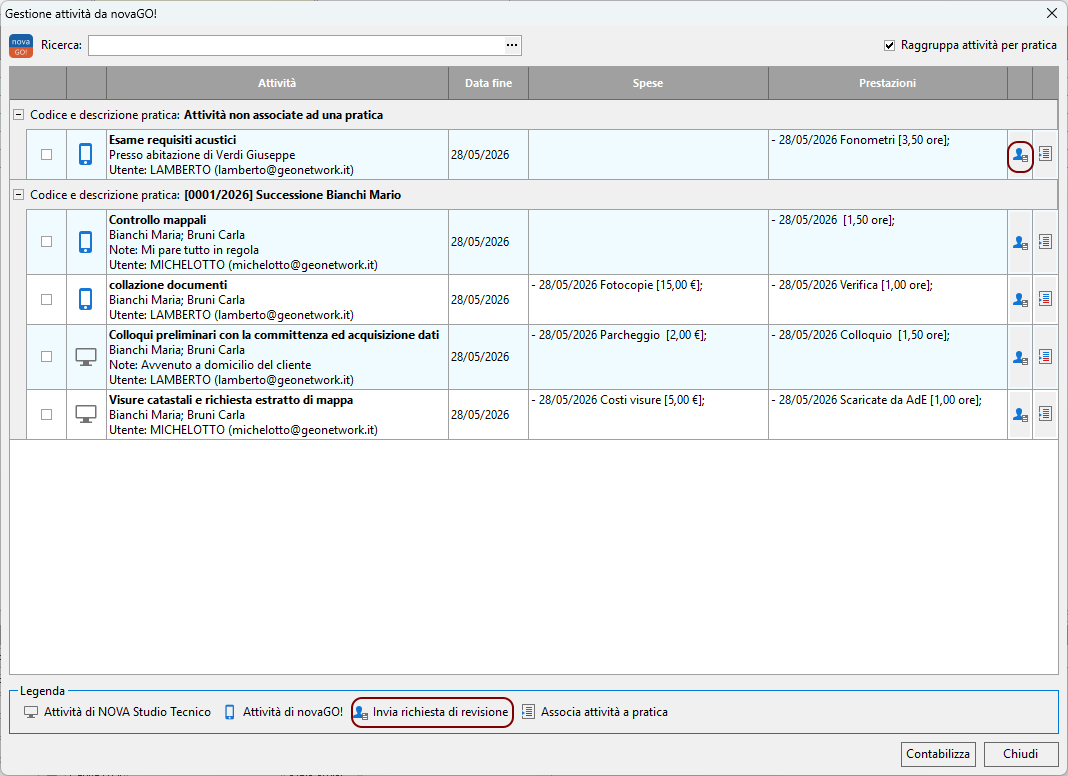
Task: Click the Costi visure [5,00 €] expense cell
Action: click(x=648, y=414)
